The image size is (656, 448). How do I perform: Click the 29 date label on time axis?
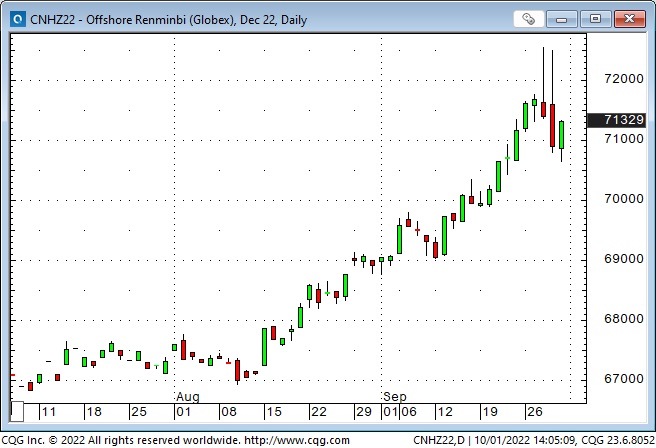click(x=364, y=412)
